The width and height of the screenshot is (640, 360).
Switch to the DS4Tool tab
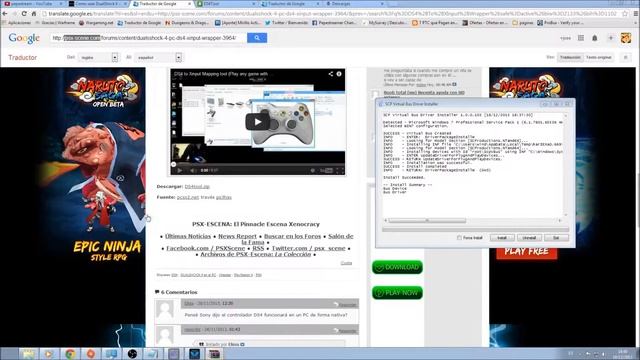coord(226,4)
